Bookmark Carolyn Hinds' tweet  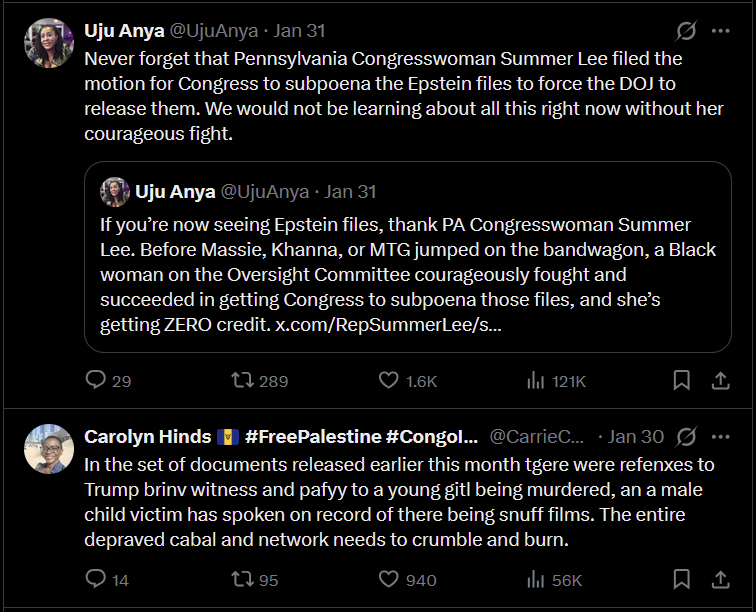point(681,578)
